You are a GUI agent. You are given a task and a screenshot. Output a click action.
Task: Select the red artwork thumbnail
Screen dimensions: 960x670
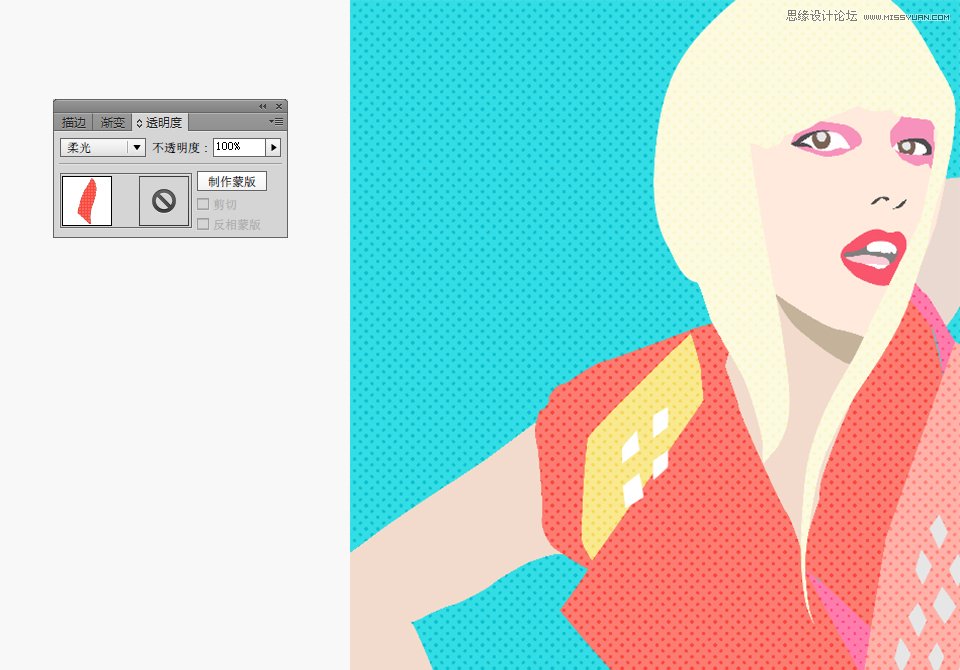pyautogui.click(x=87, y=201)
